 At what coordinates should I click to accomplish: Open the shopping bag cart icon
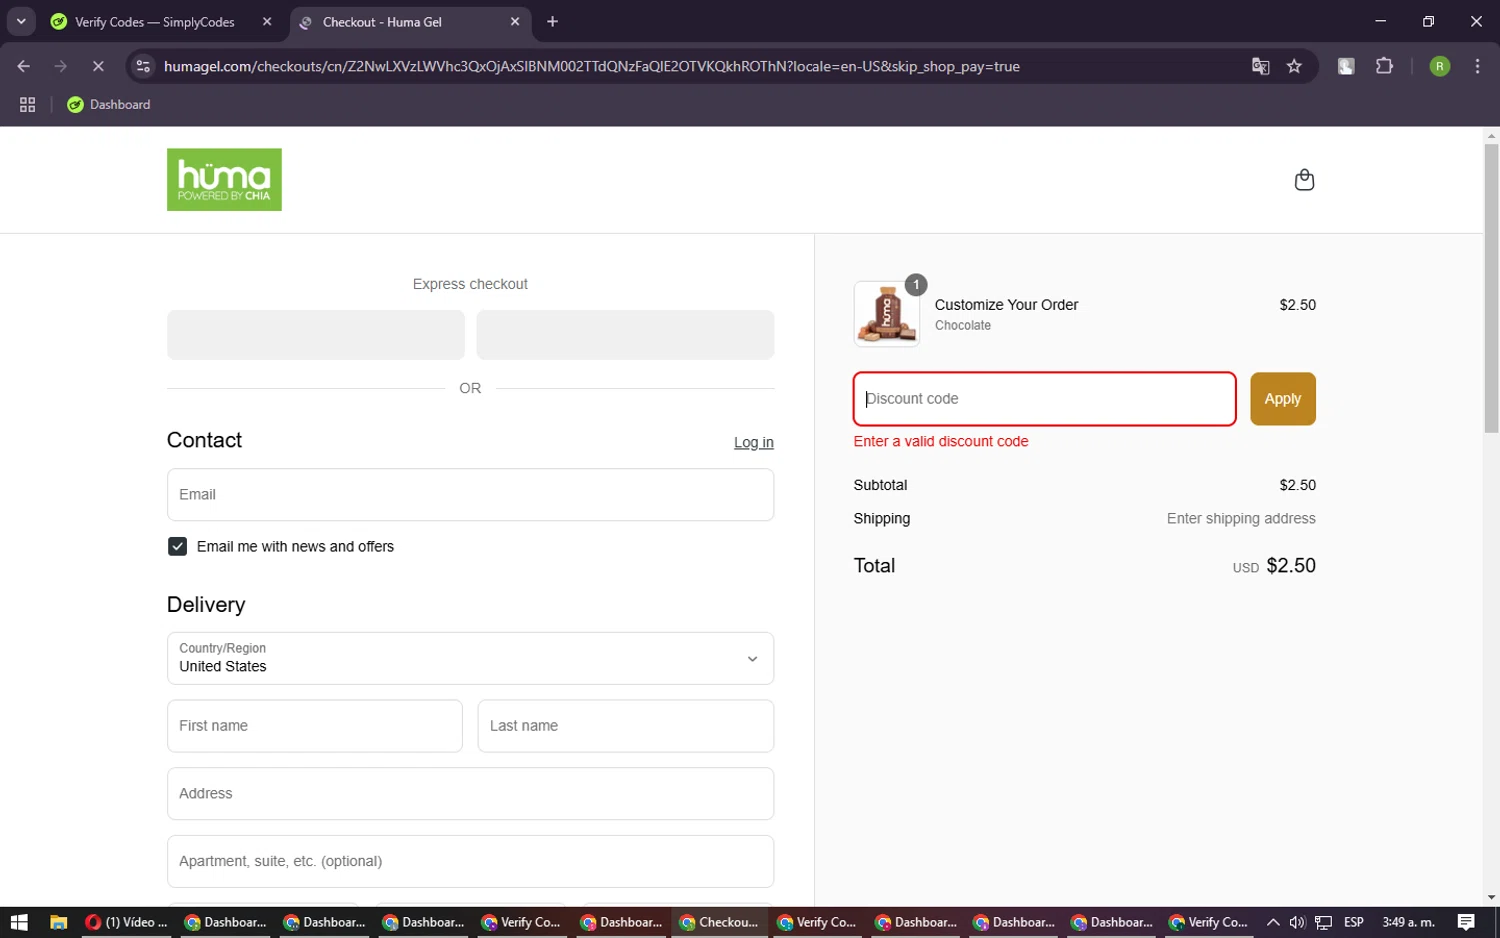tap(1304, 180)
